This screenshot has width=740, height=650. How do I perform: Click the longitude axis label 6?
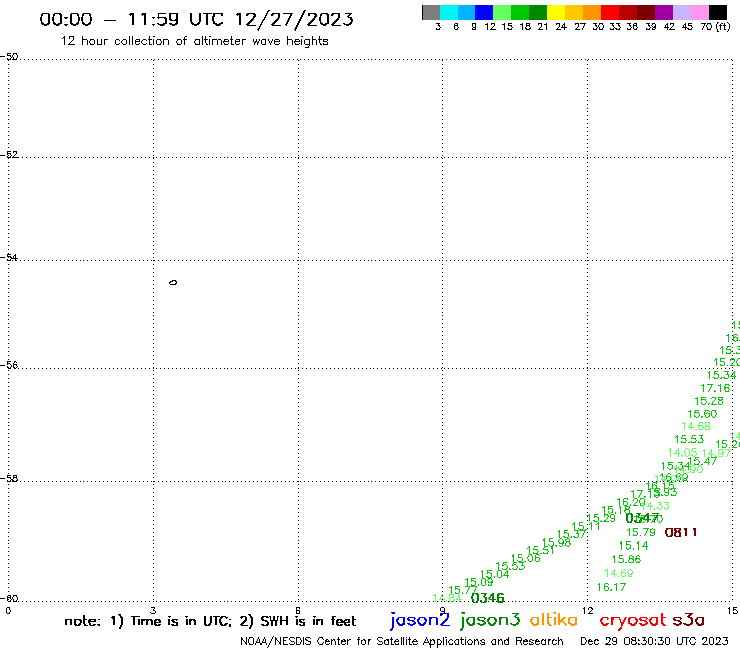298,611
